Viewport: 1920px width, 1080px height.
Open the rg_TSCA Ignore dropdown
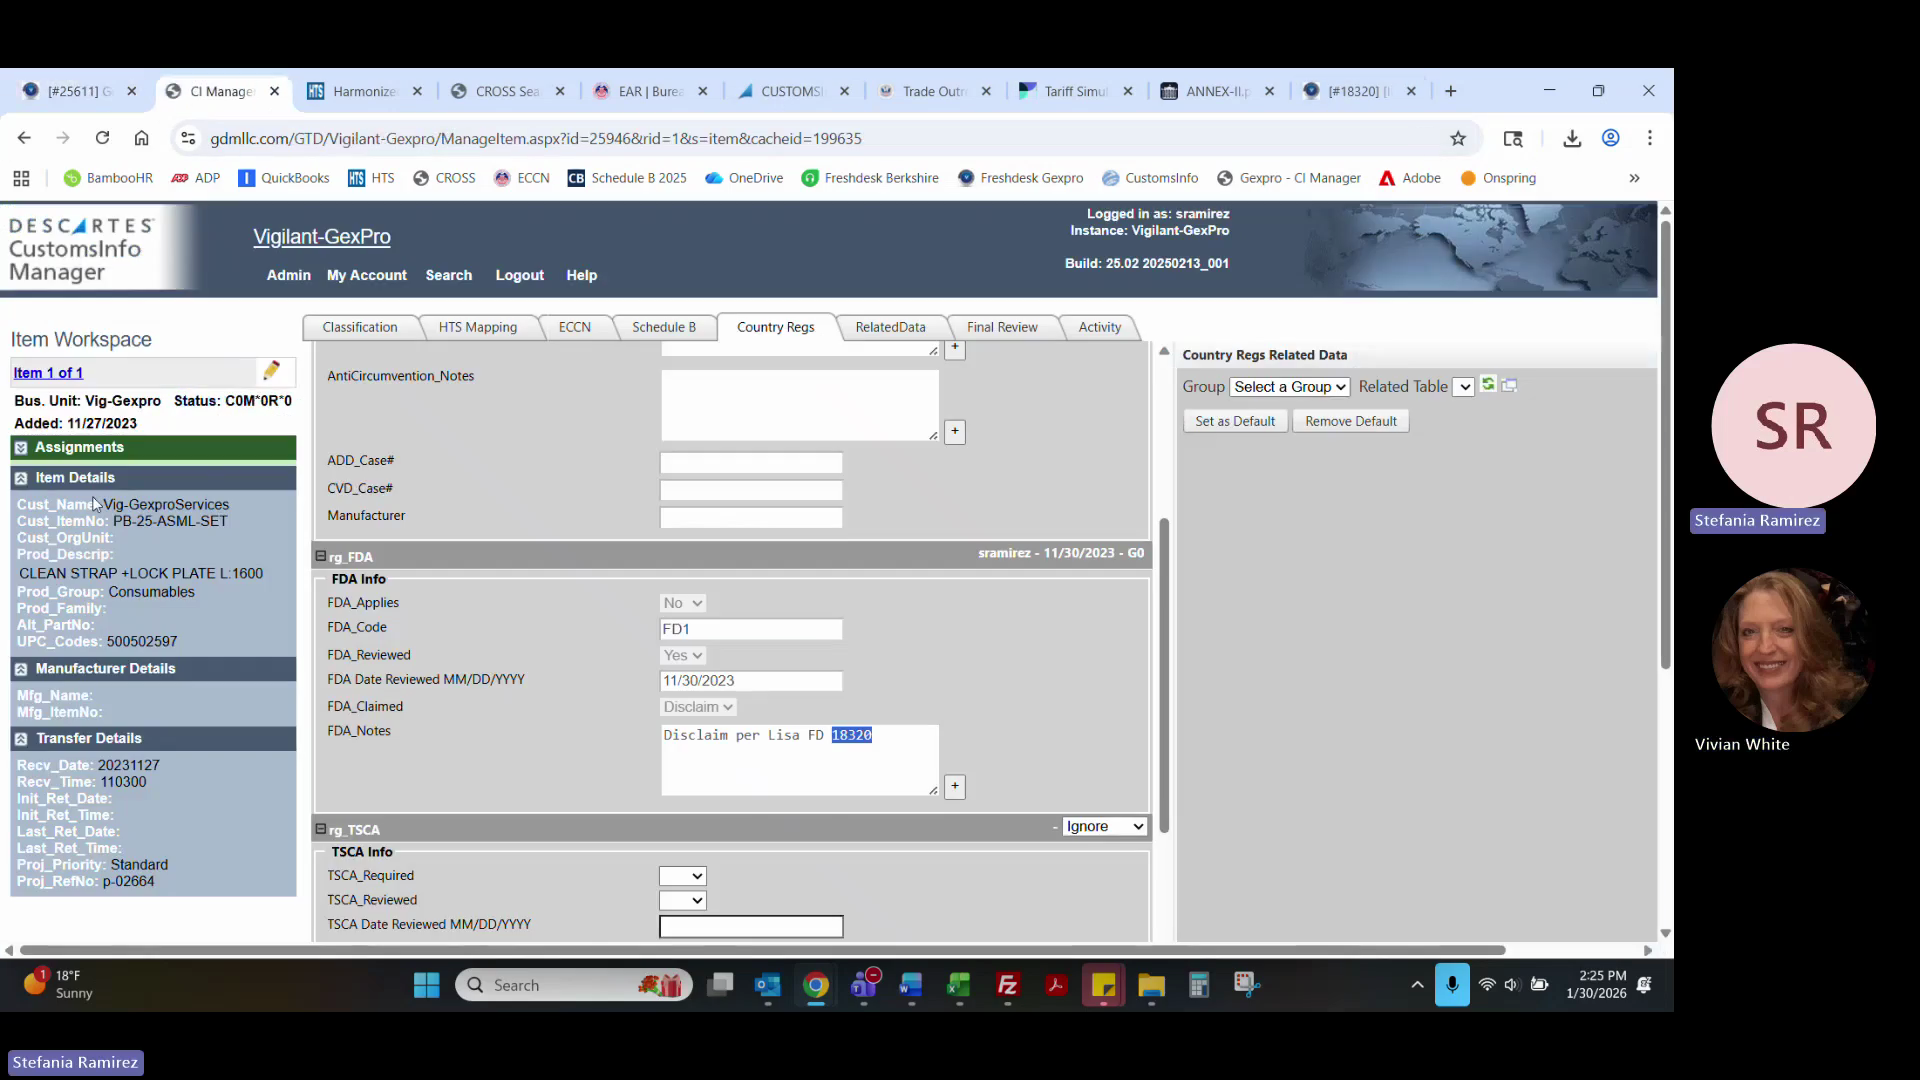1104,827
